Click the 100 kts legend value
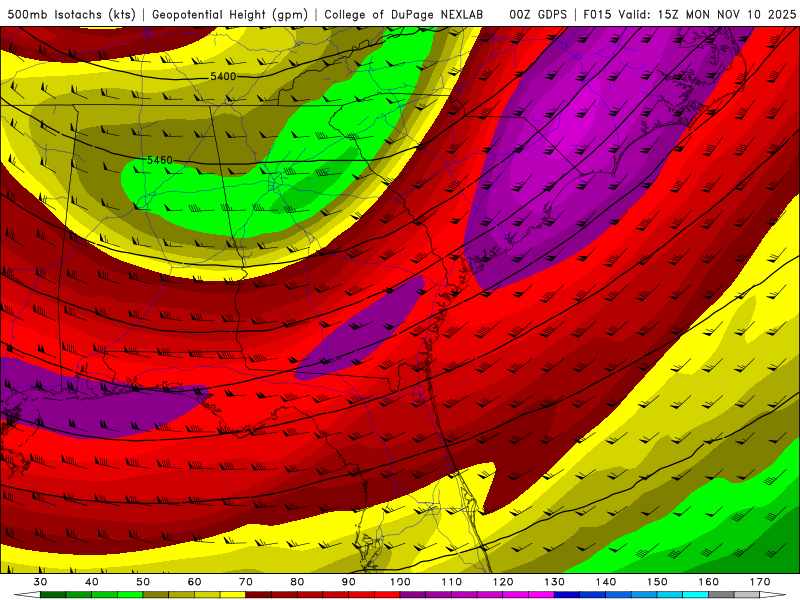Viewport: 800px width, 600px height. [400, 582]
